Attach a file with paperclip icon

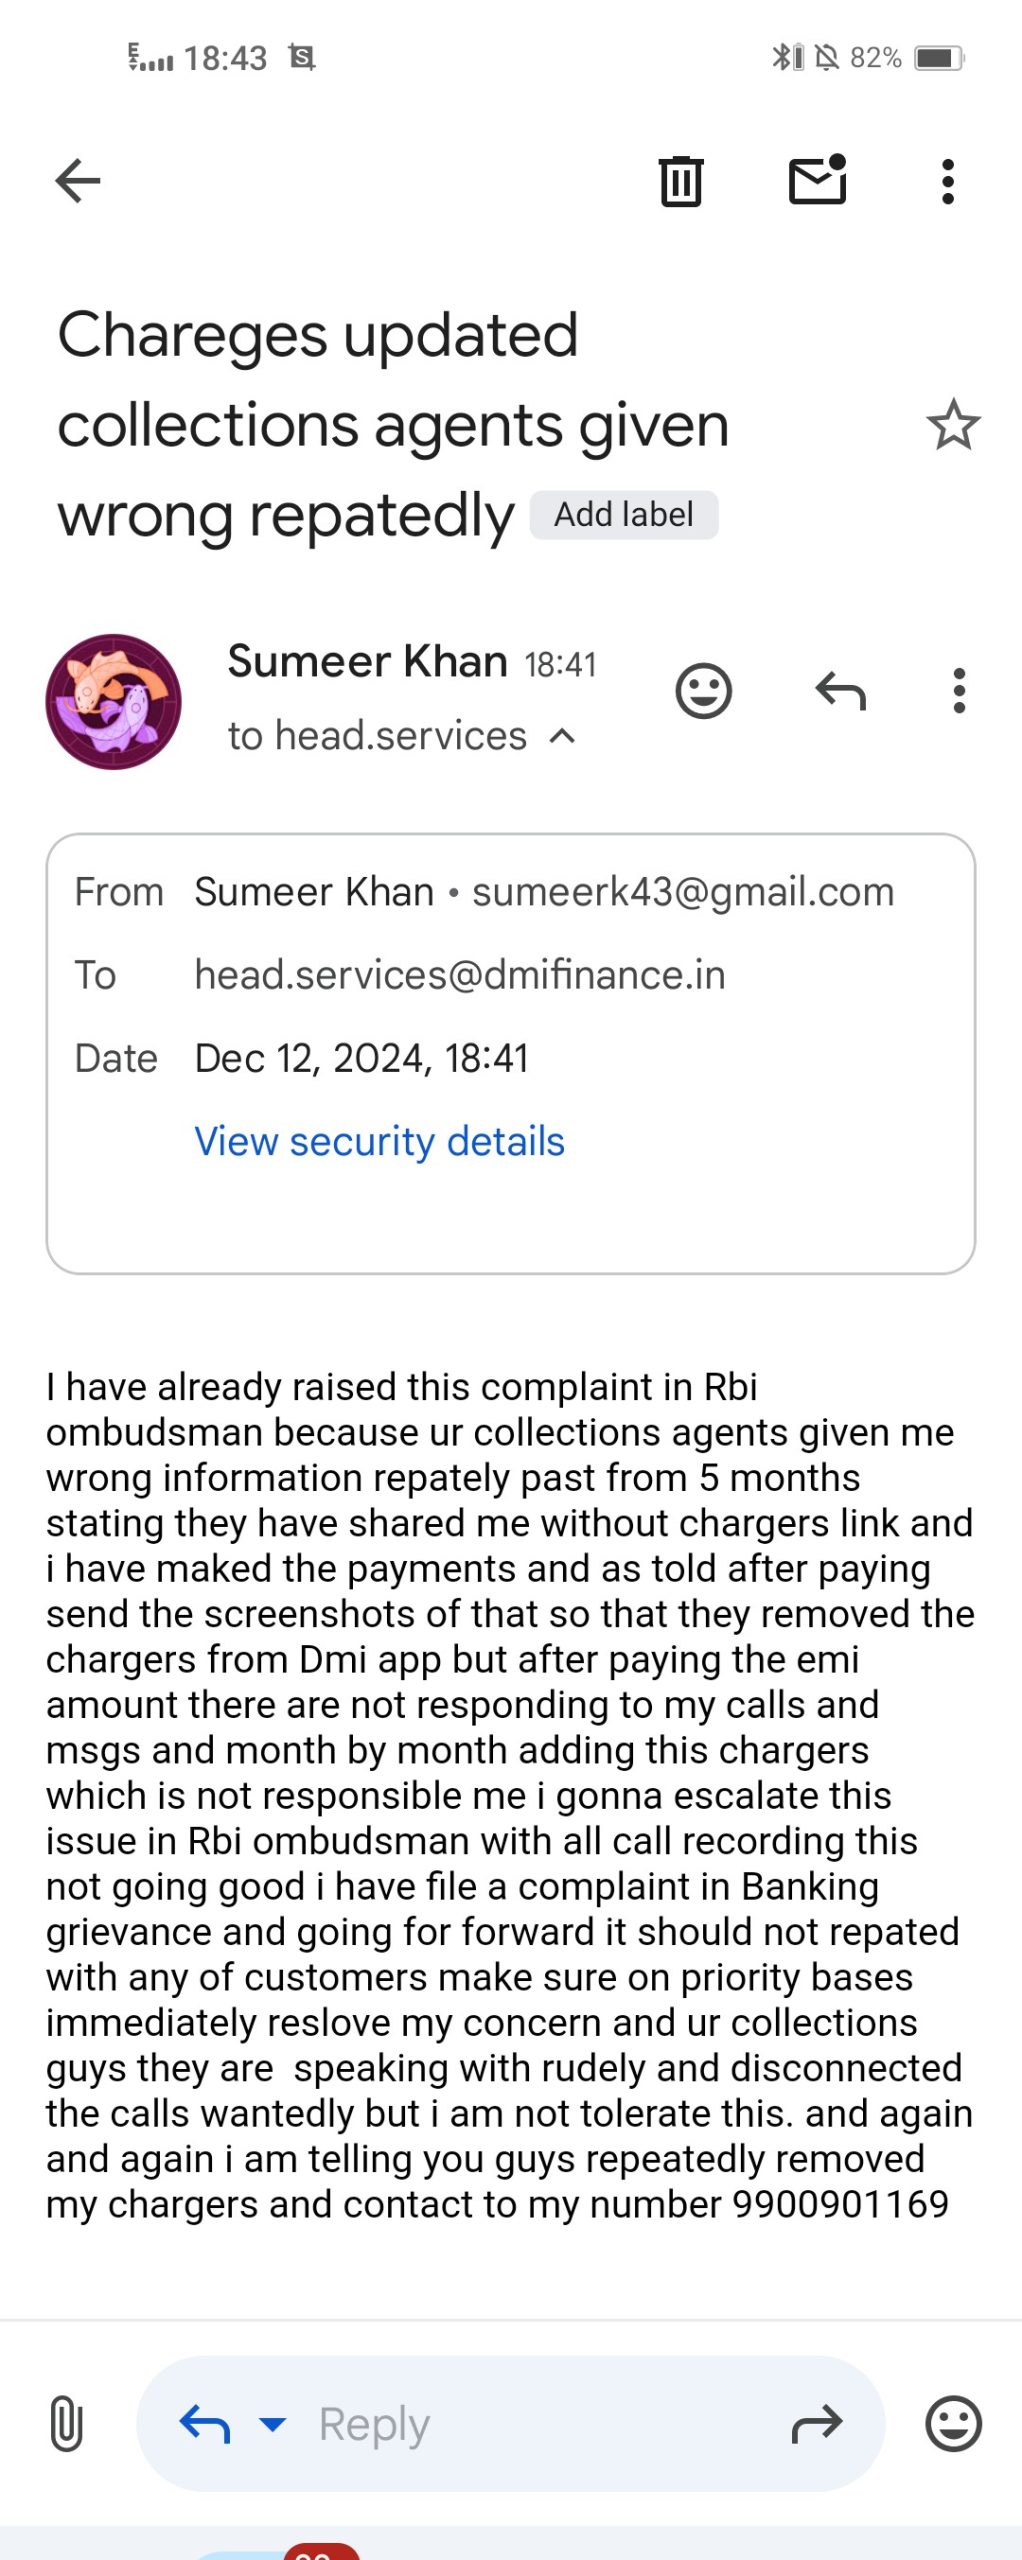(x=66, y=2423)
